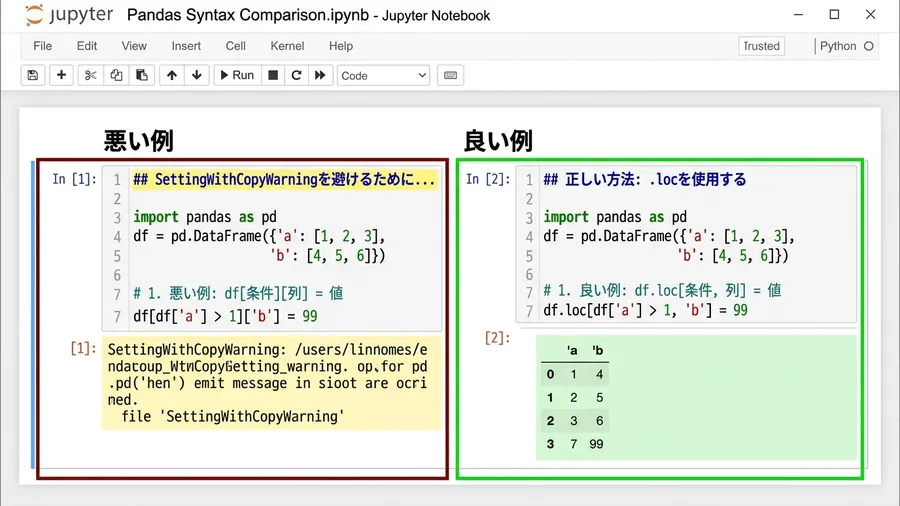900x506 pixels.
Task: Open the Kernel menu
Action: (x=287, y=46)
